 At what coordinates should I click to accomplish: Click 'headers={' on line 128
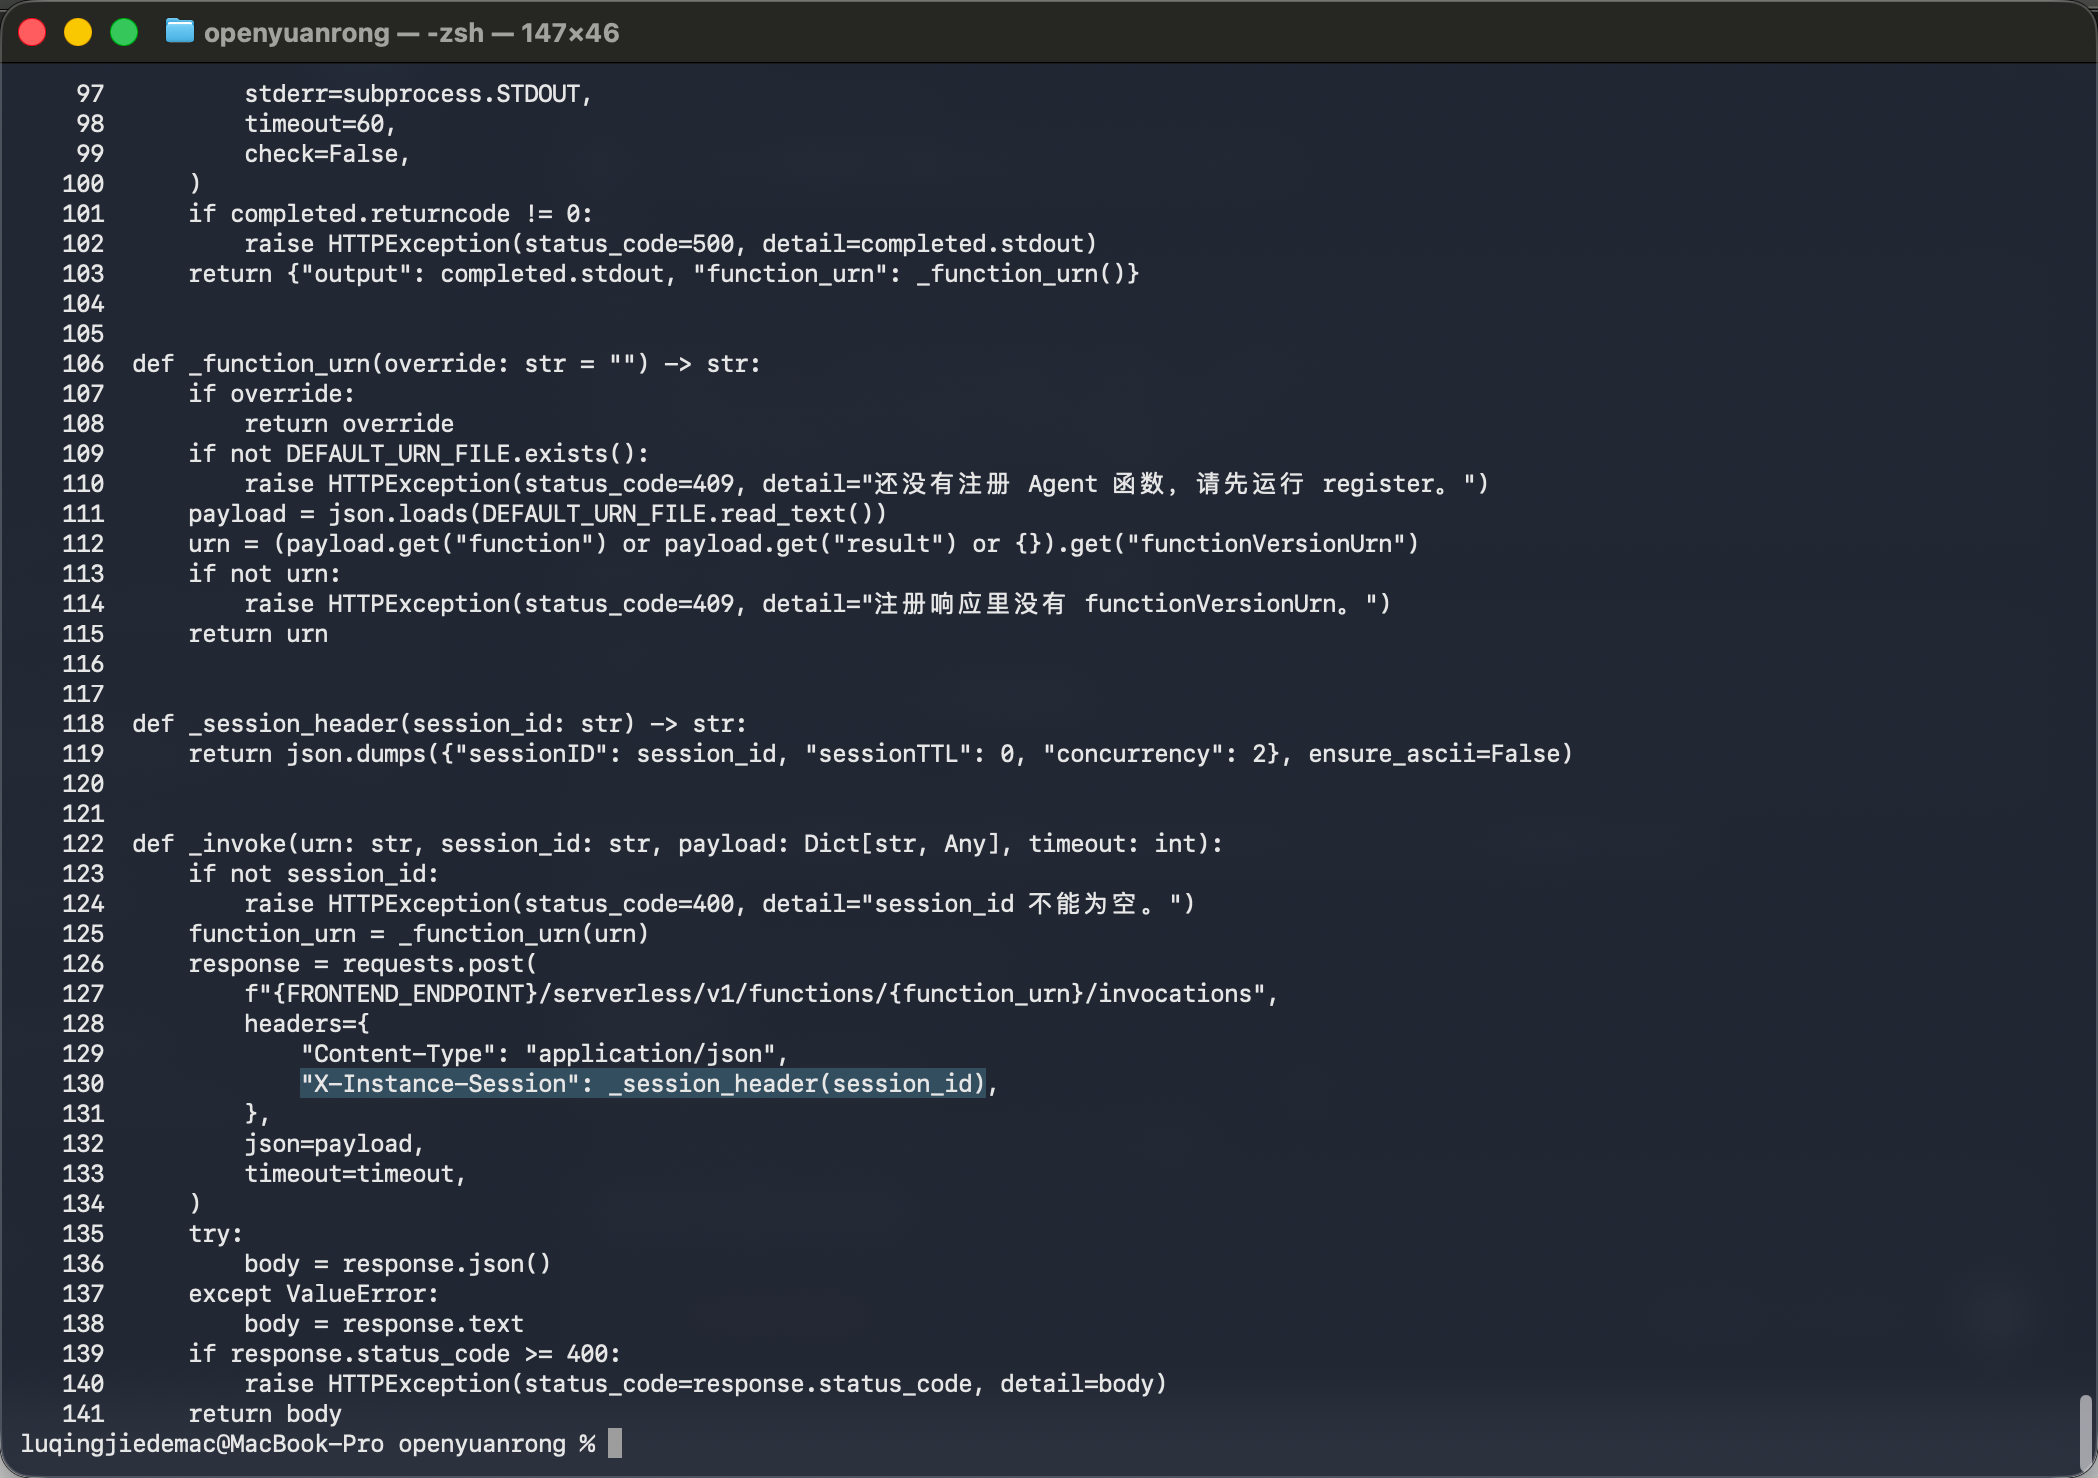307,1024
